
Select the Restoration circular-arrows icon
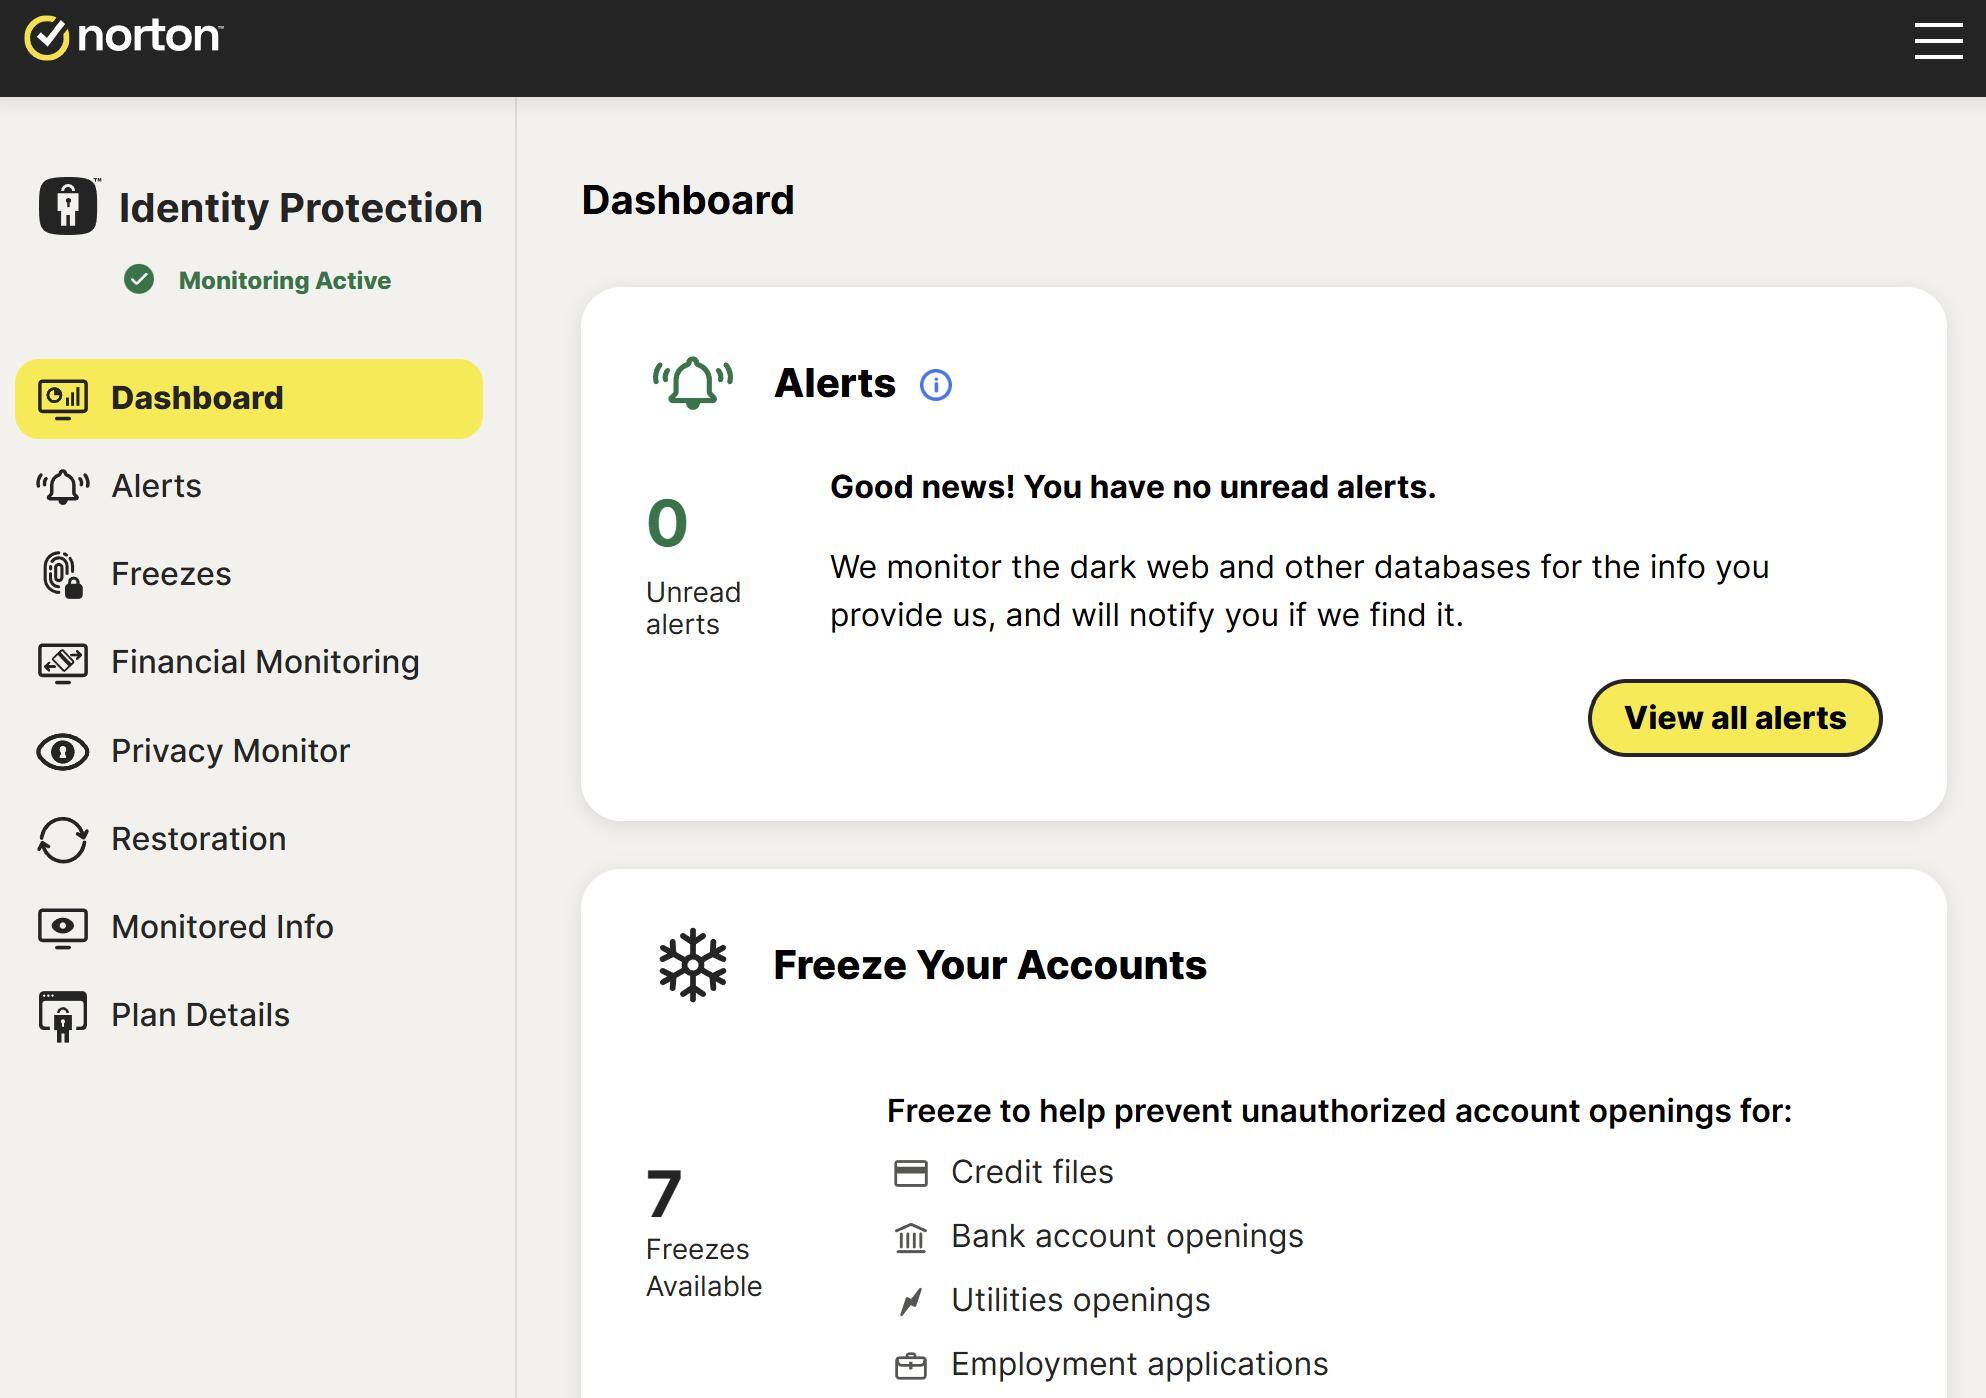62,839
